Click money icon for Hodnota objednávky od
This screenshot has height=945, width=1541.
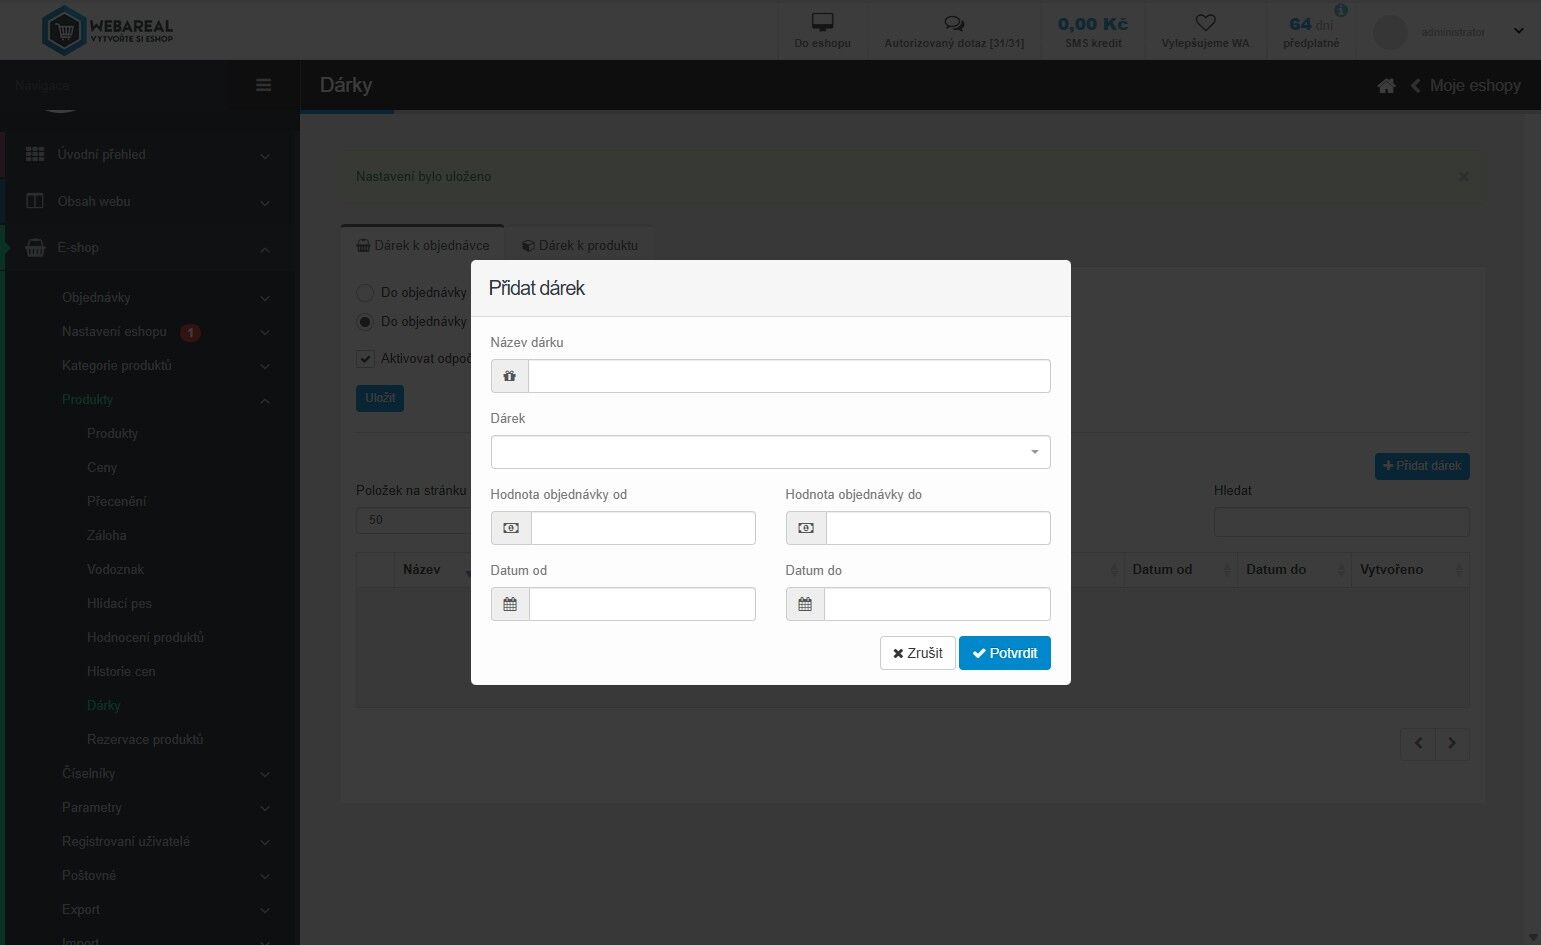tap(511, 528)
